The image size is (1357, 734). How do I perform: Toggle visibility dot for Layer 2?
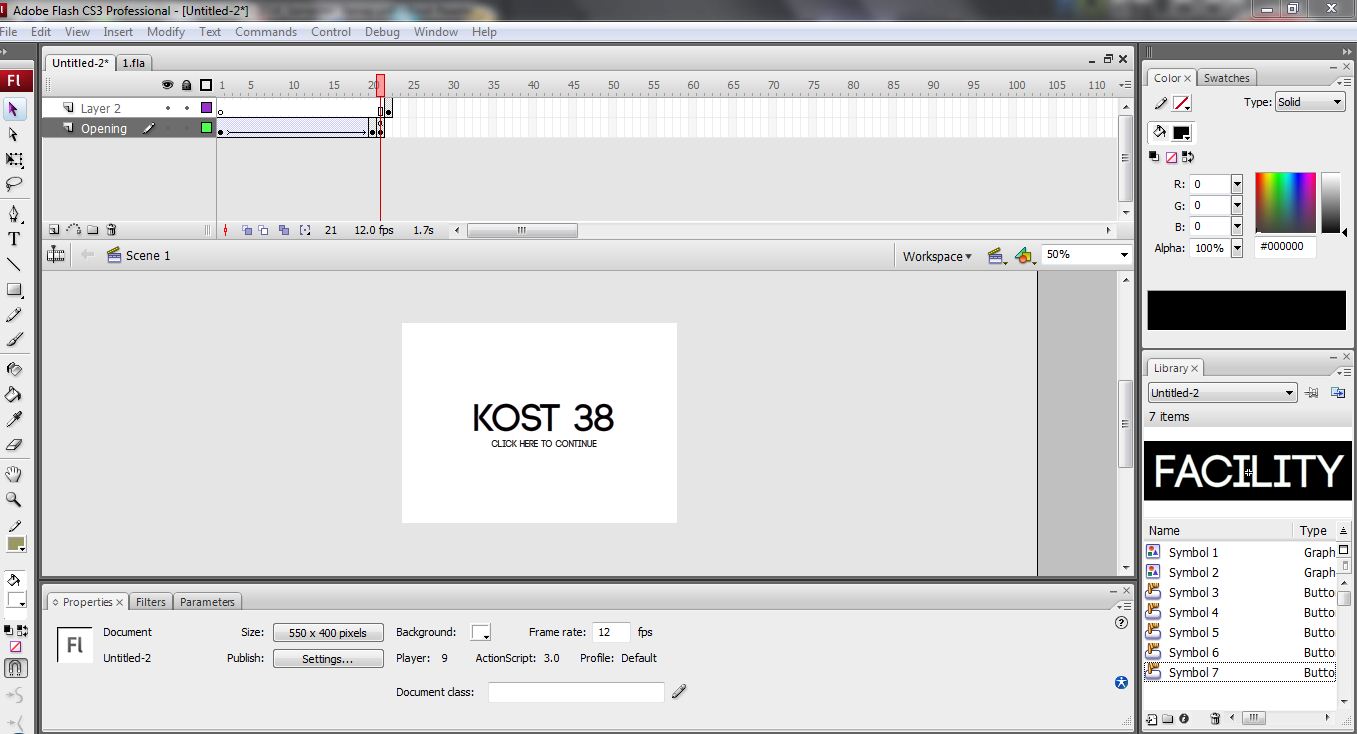[x=168, y=108]
